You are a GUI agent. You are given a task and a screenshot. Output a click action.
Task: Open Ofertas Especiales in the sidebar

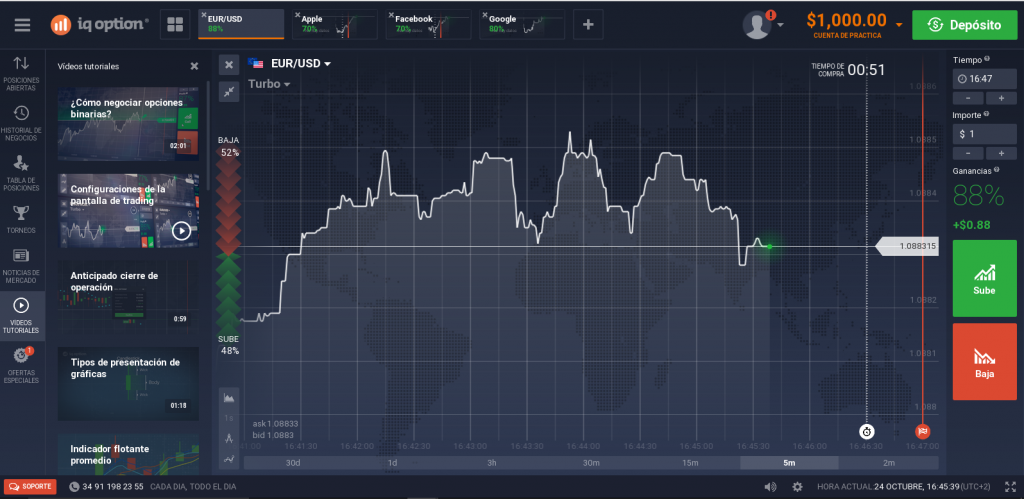[x=22, y=366]
